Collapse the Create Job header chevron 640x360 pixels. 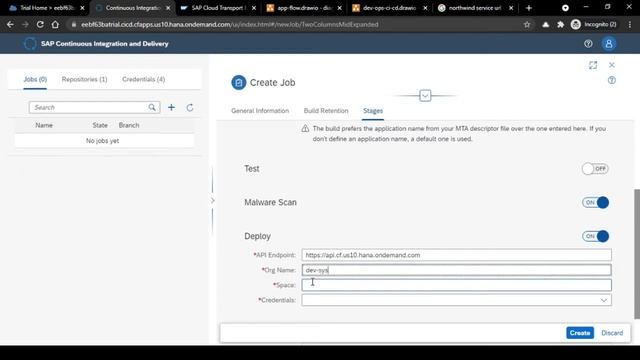[425, 96]
